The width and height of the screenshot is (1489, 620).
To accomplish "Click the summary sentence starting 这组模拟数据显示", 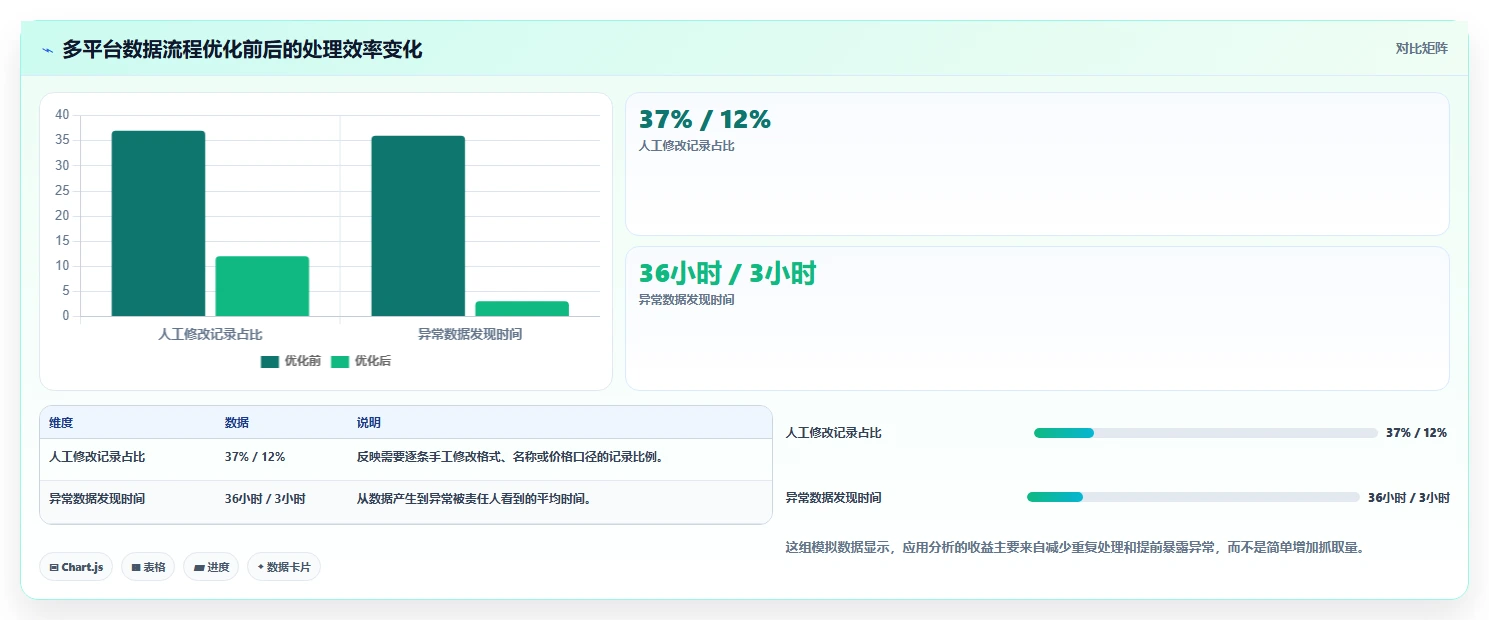I will (x=1075, y=547).
